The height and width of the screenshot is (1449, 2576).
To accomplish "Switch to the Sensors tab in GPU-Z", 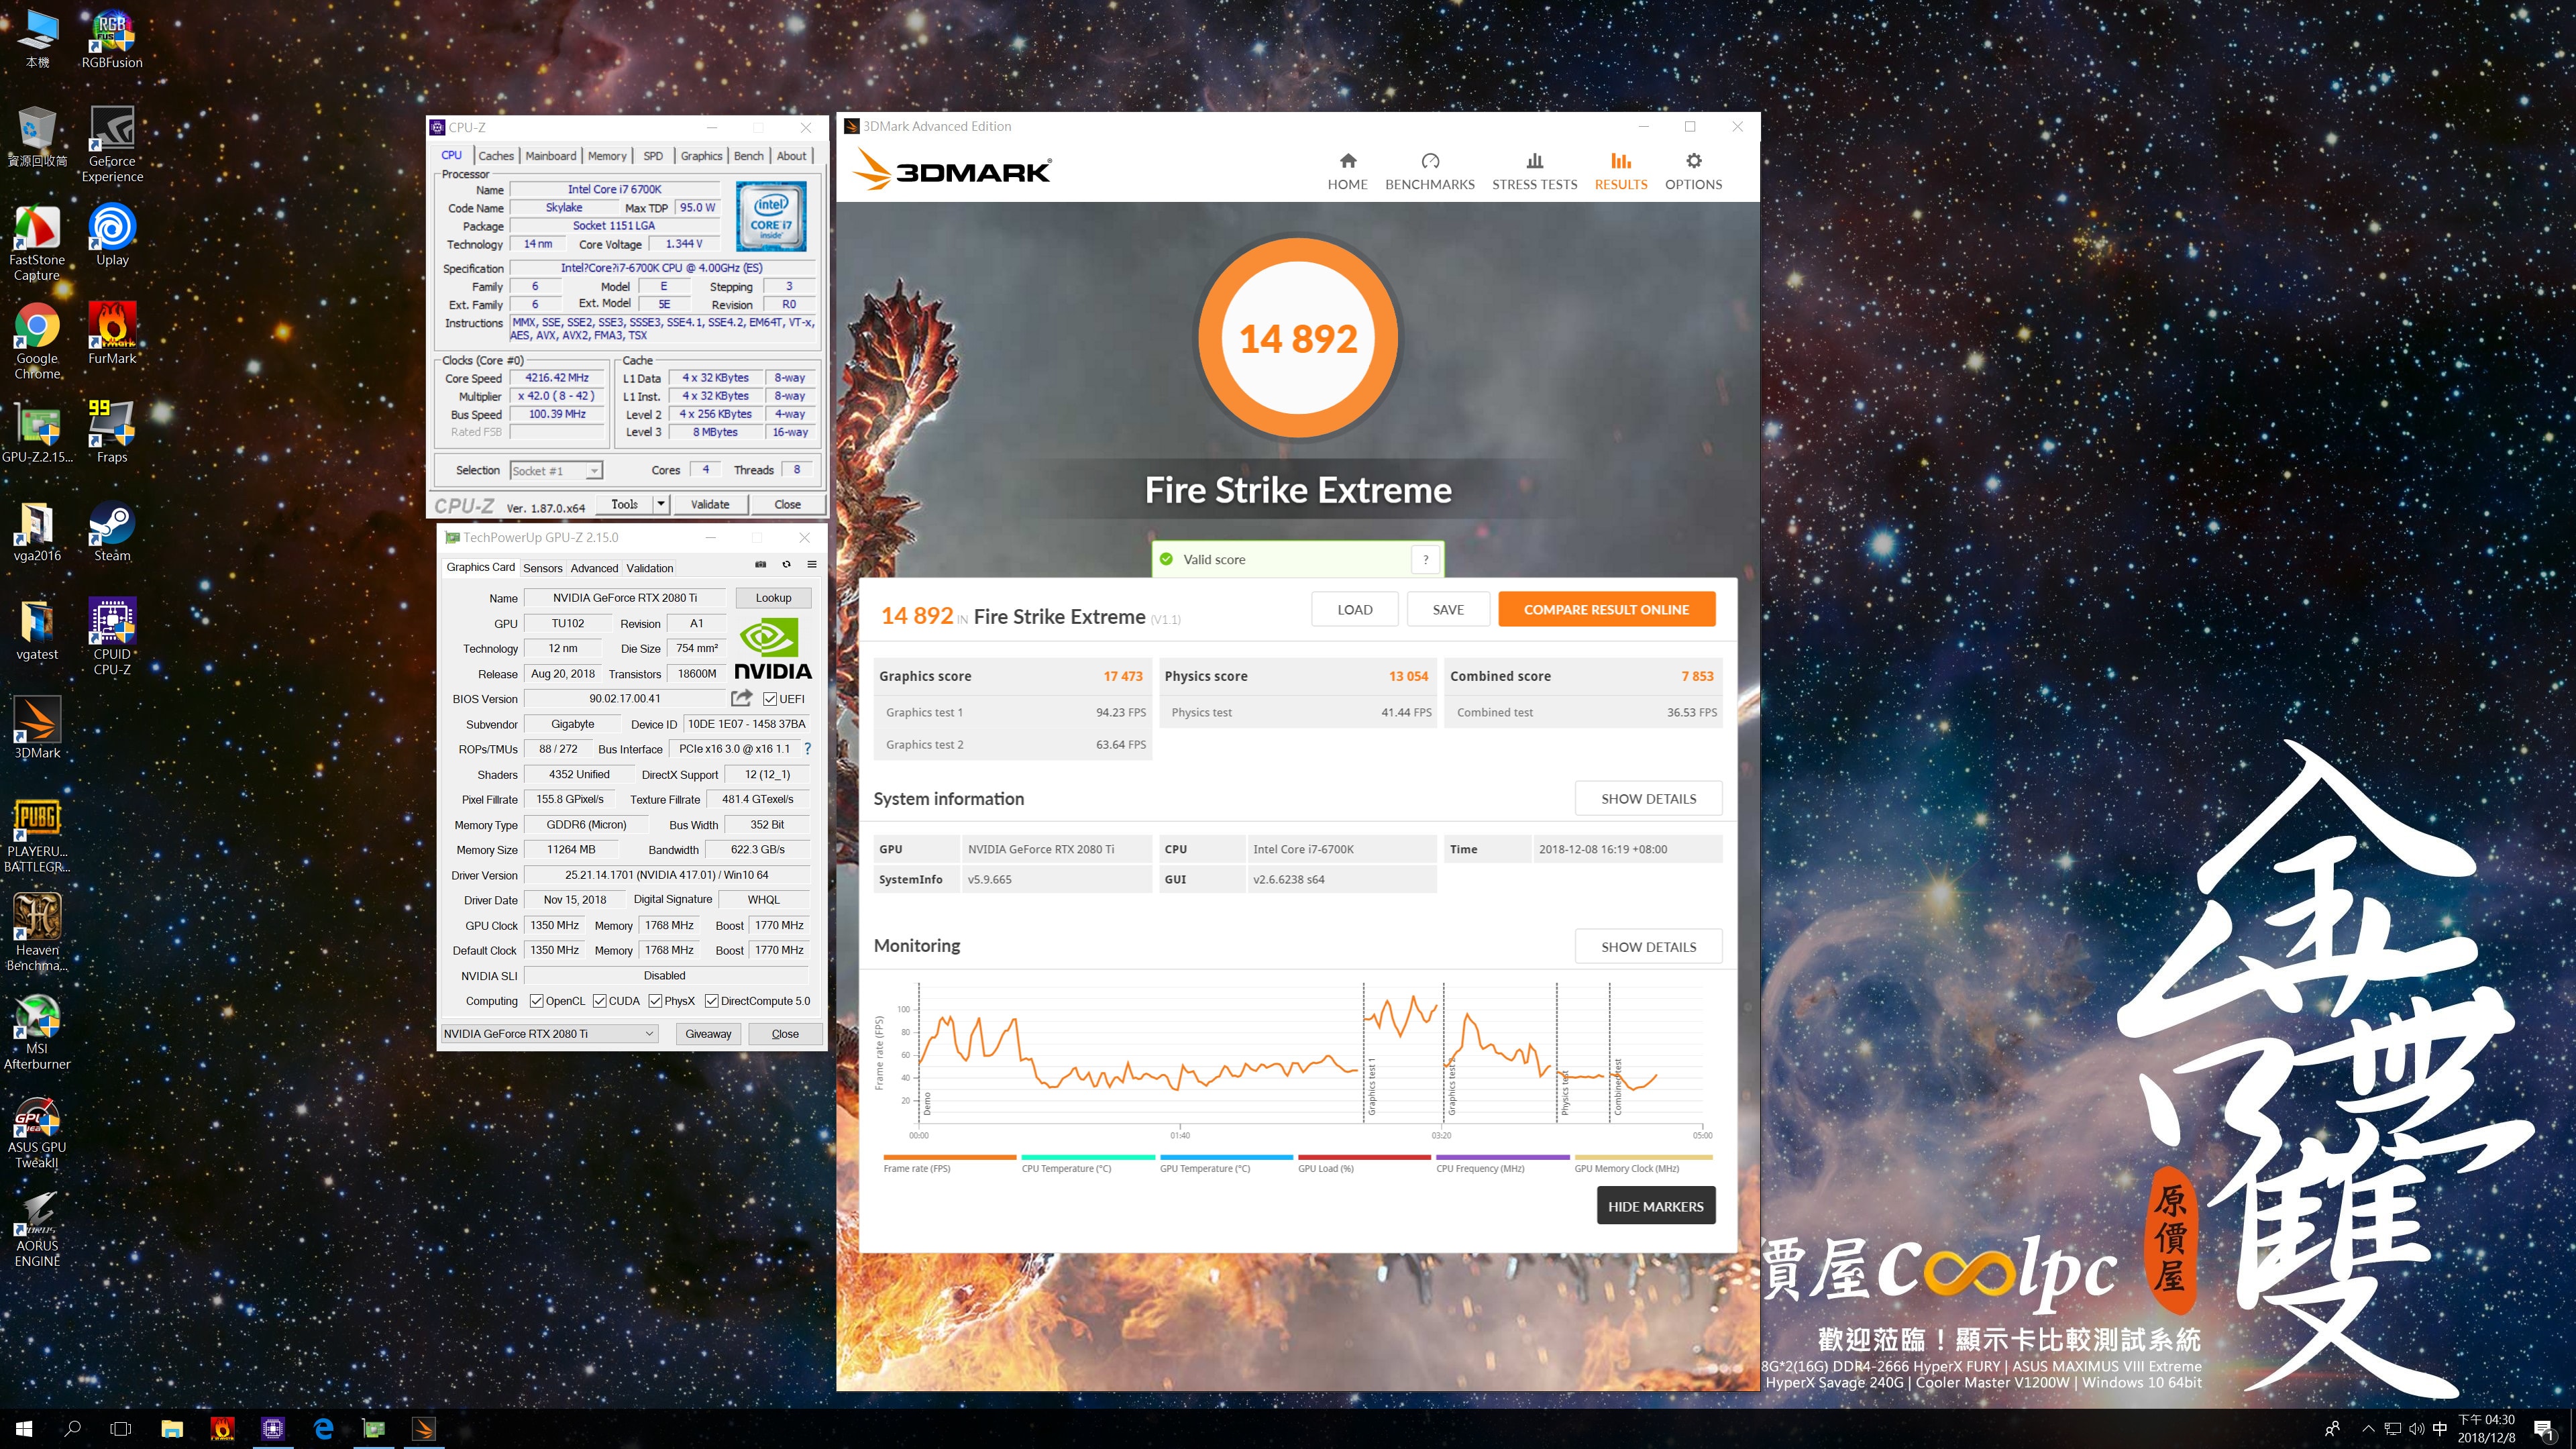I will tap(543, 568).
